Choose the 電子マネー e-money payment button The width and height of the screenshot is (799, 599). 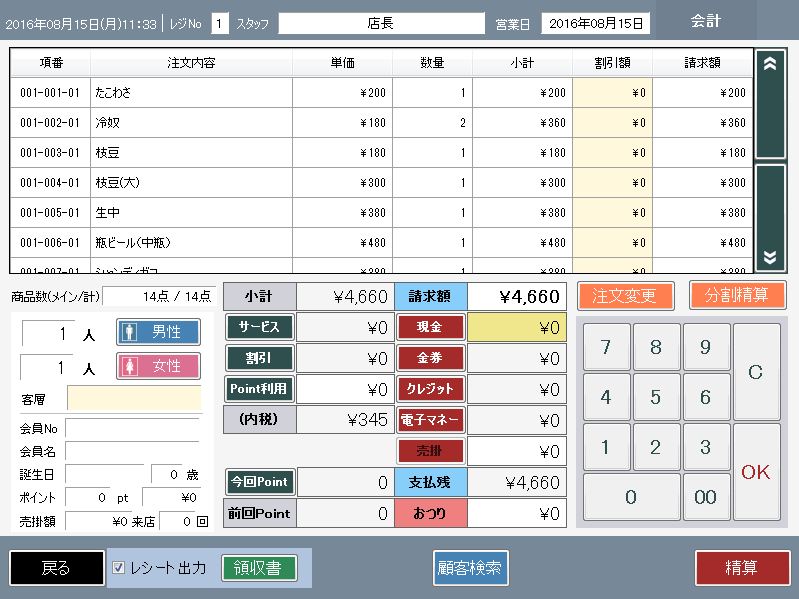click(431, 420)
